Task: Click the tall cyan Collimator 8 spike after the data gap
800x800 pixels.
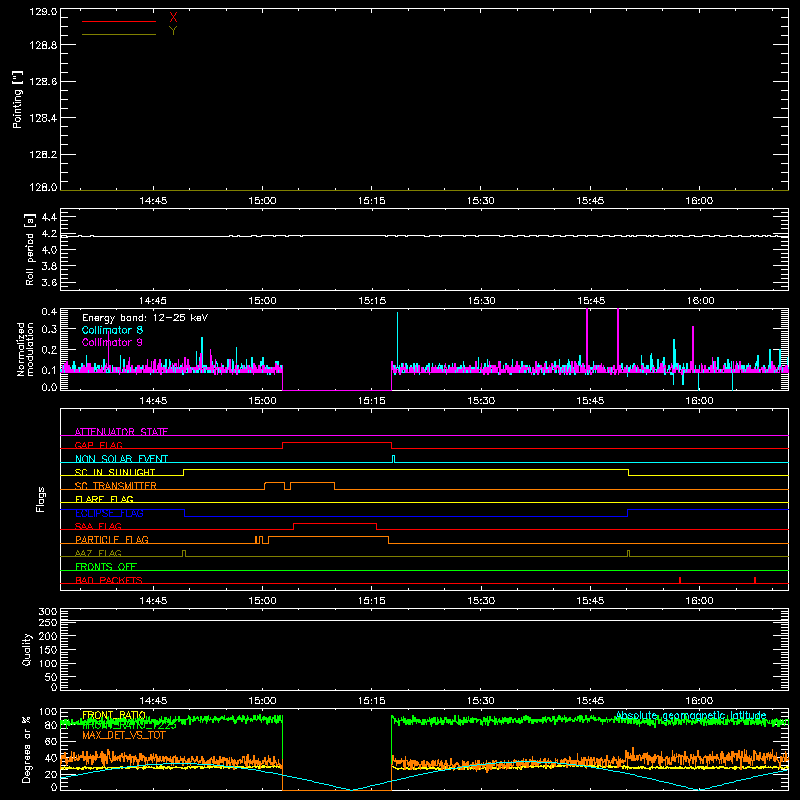Action: point(397,337)
